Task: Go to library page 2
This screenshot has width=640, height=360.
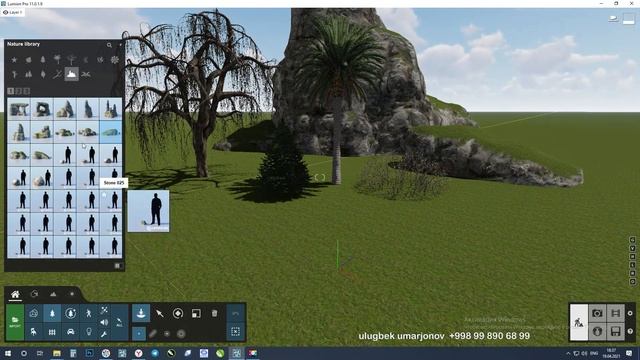Action: coord(18,91)
